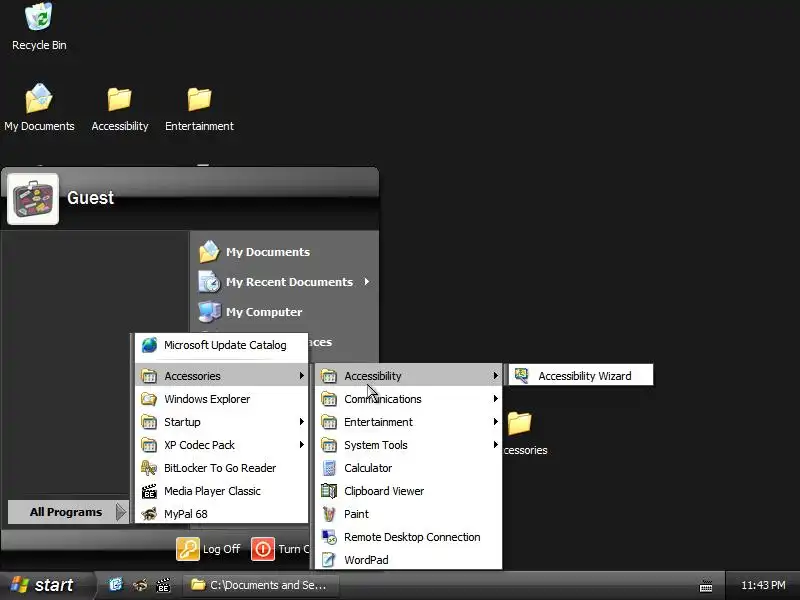
Task: Launch WordPad from Accessories
Action: tap(408, 560)
